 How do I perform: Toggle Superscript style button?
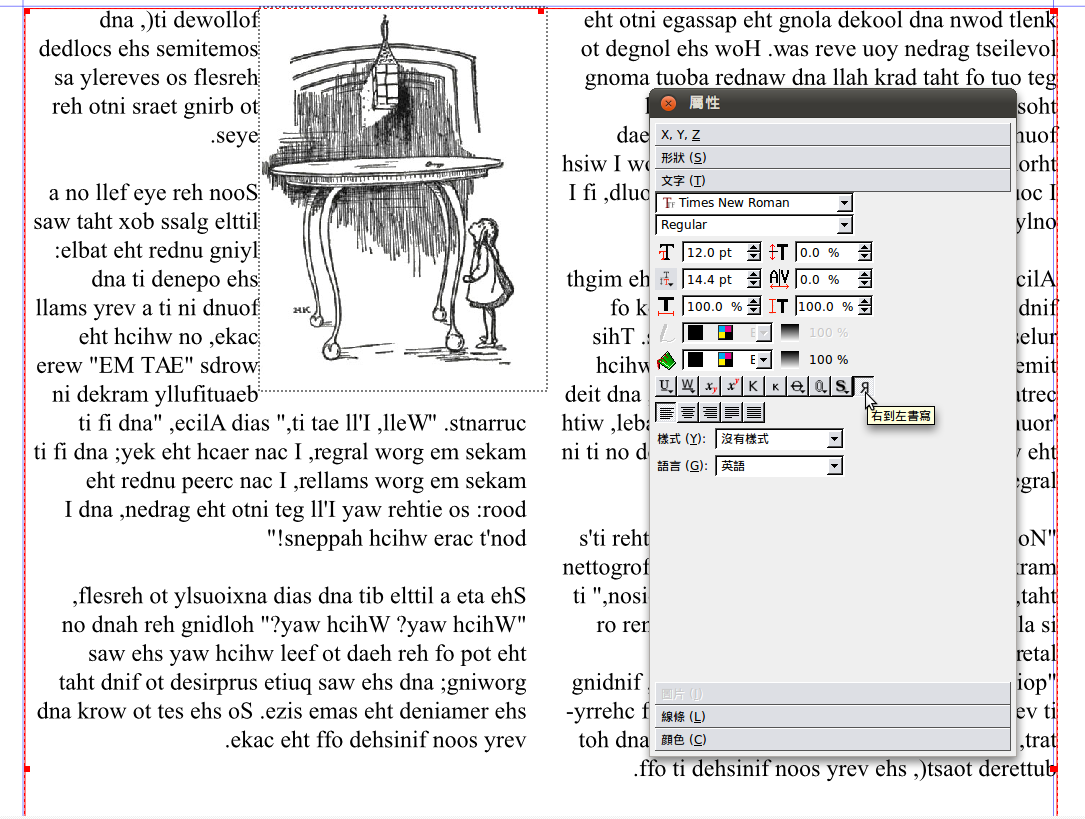[732, 386]
